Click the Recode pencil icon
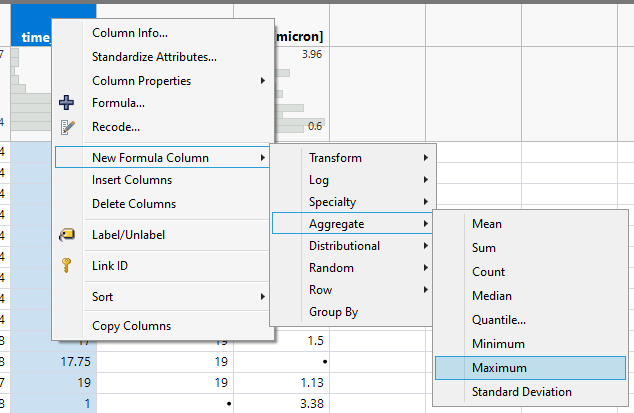634x413 pixels. [x=67, y=127]
